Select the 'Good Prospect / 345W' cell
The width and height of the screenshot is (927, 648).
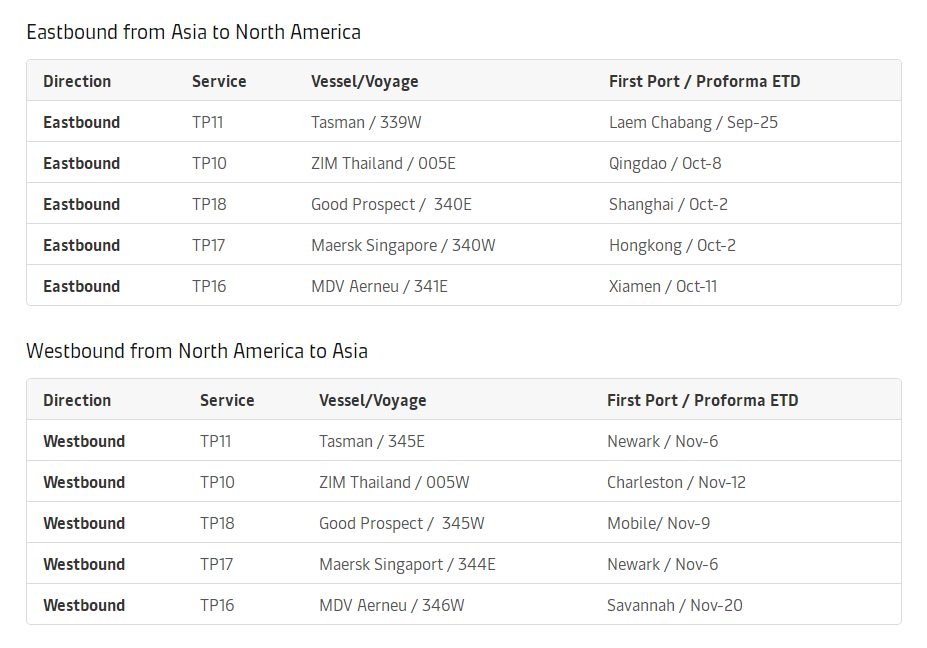[401, 524]
